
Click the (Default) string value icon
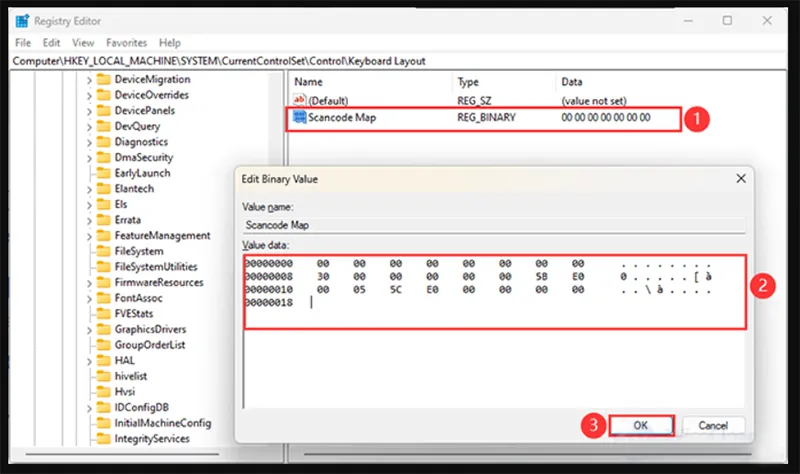[x=300, y=101]
